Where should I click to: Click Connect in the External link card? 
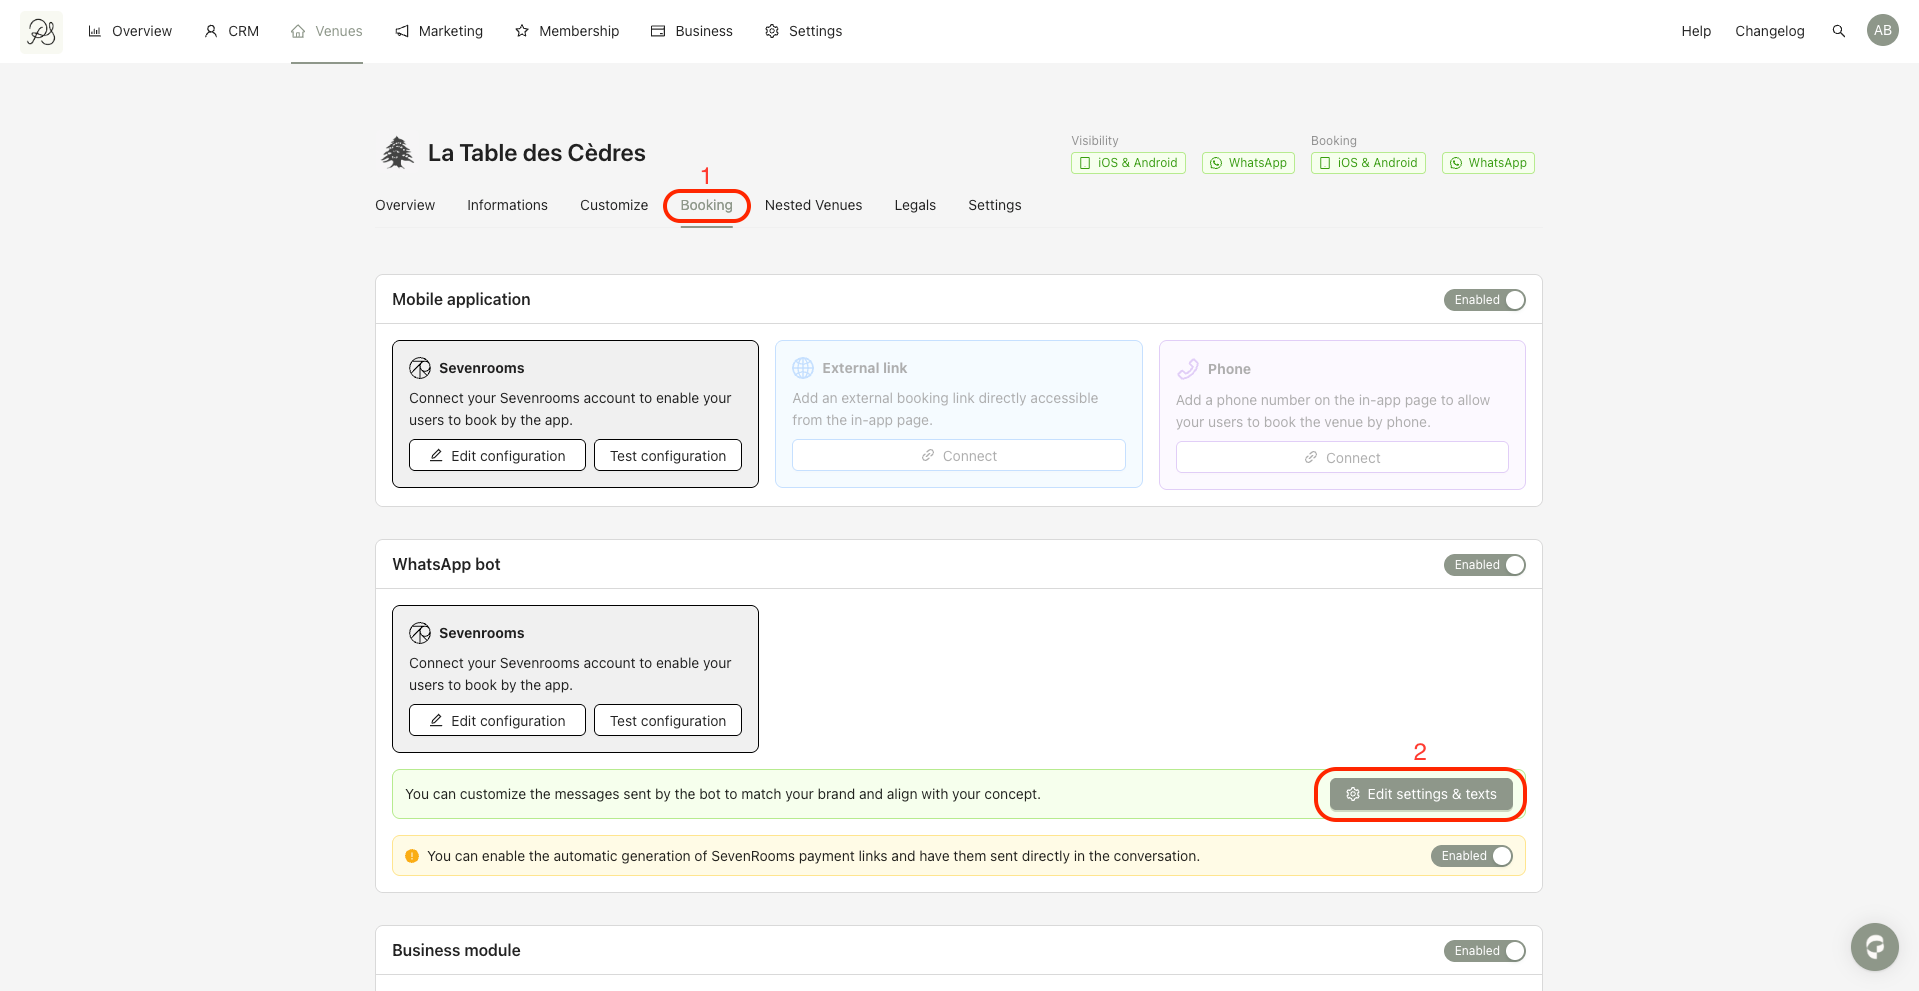point(958,456)
